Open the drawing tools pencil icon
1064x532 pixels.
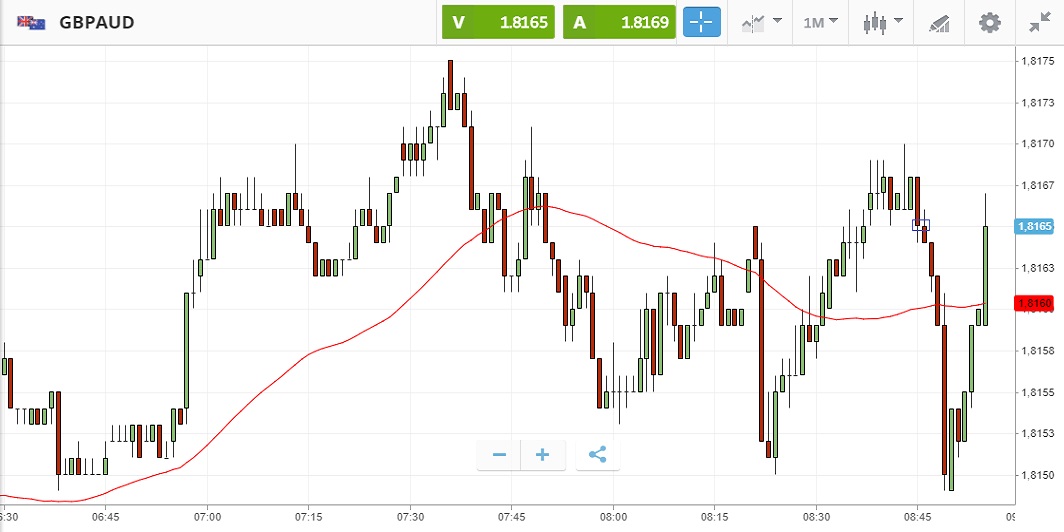(938, 22)
